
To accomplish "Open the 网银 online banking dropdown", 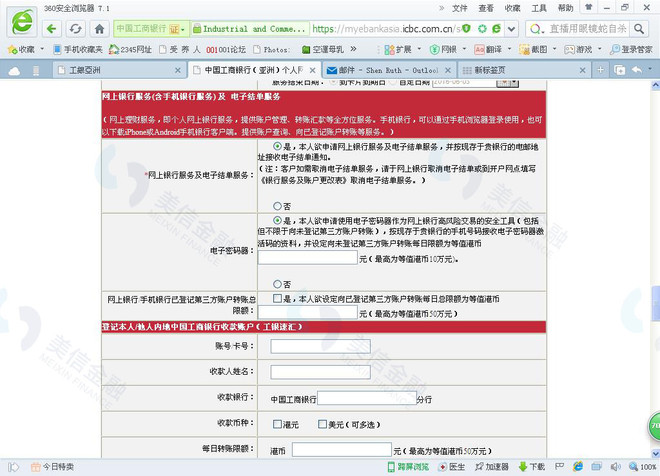I will [449, 49].
